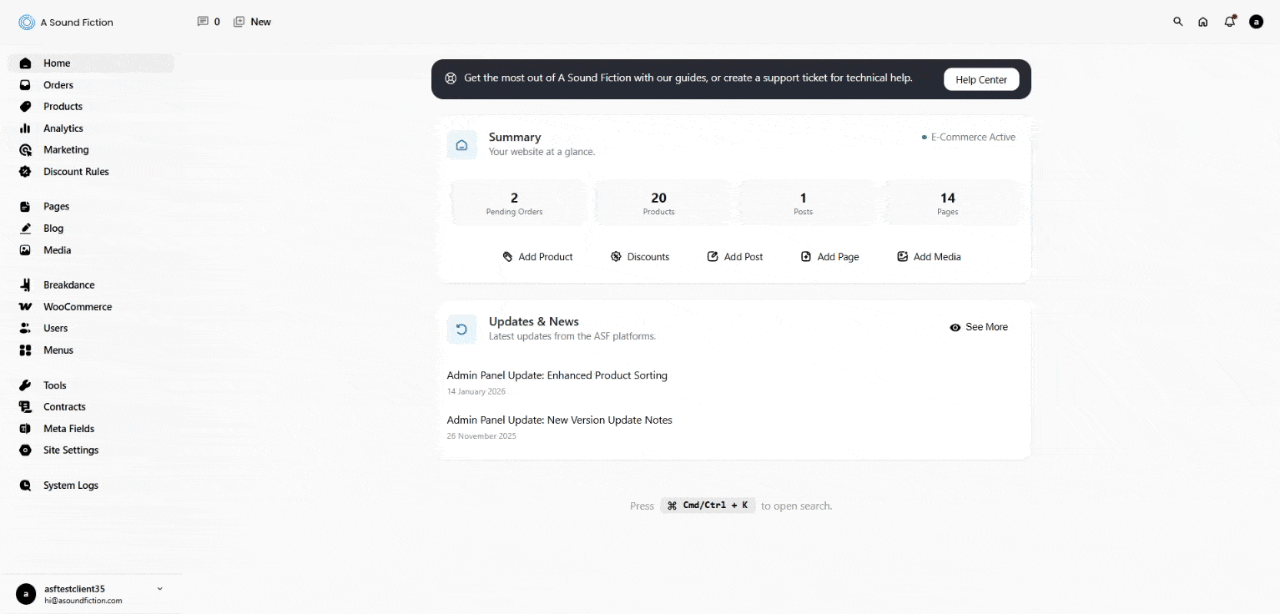The height and width of the screenshot is (614, 1280).
Task: Open the New content menu
Action: click(252, 22)
